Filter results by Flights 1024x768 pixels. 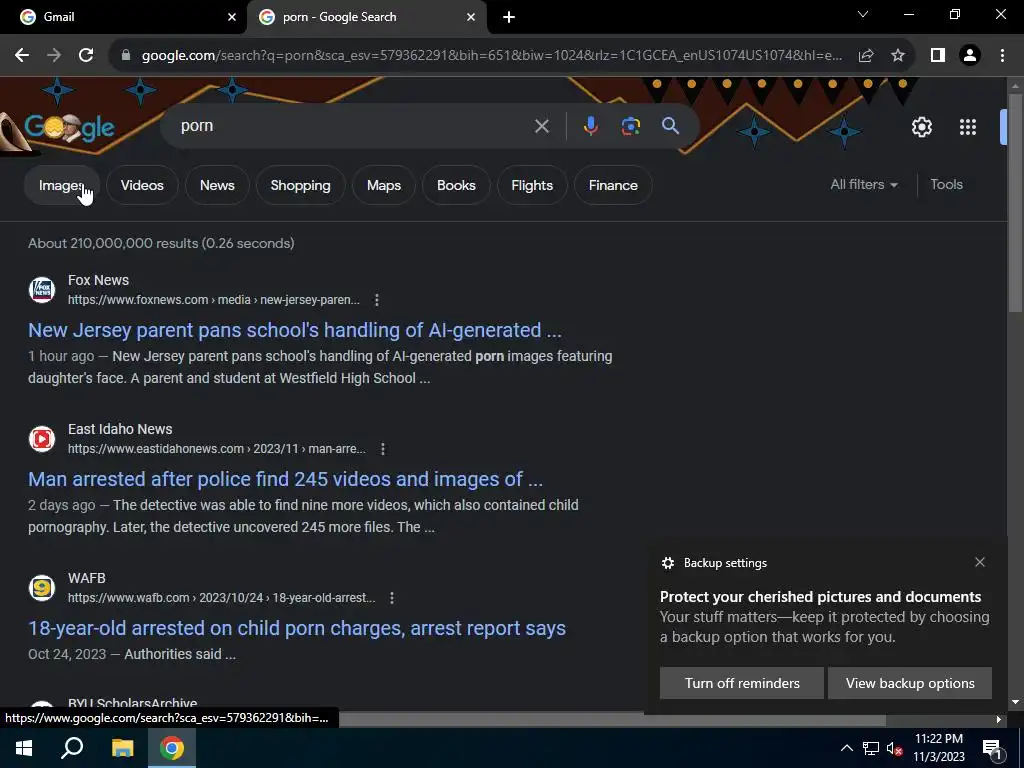click(x=532, y=185)
